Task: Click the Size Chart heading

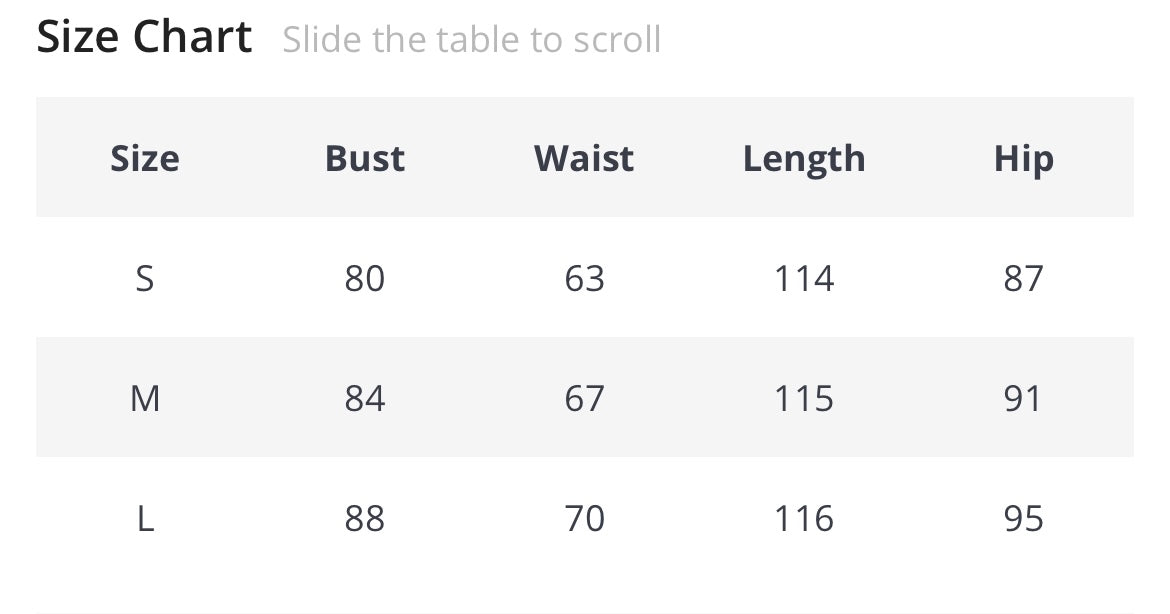Action: tap(144, 38)
